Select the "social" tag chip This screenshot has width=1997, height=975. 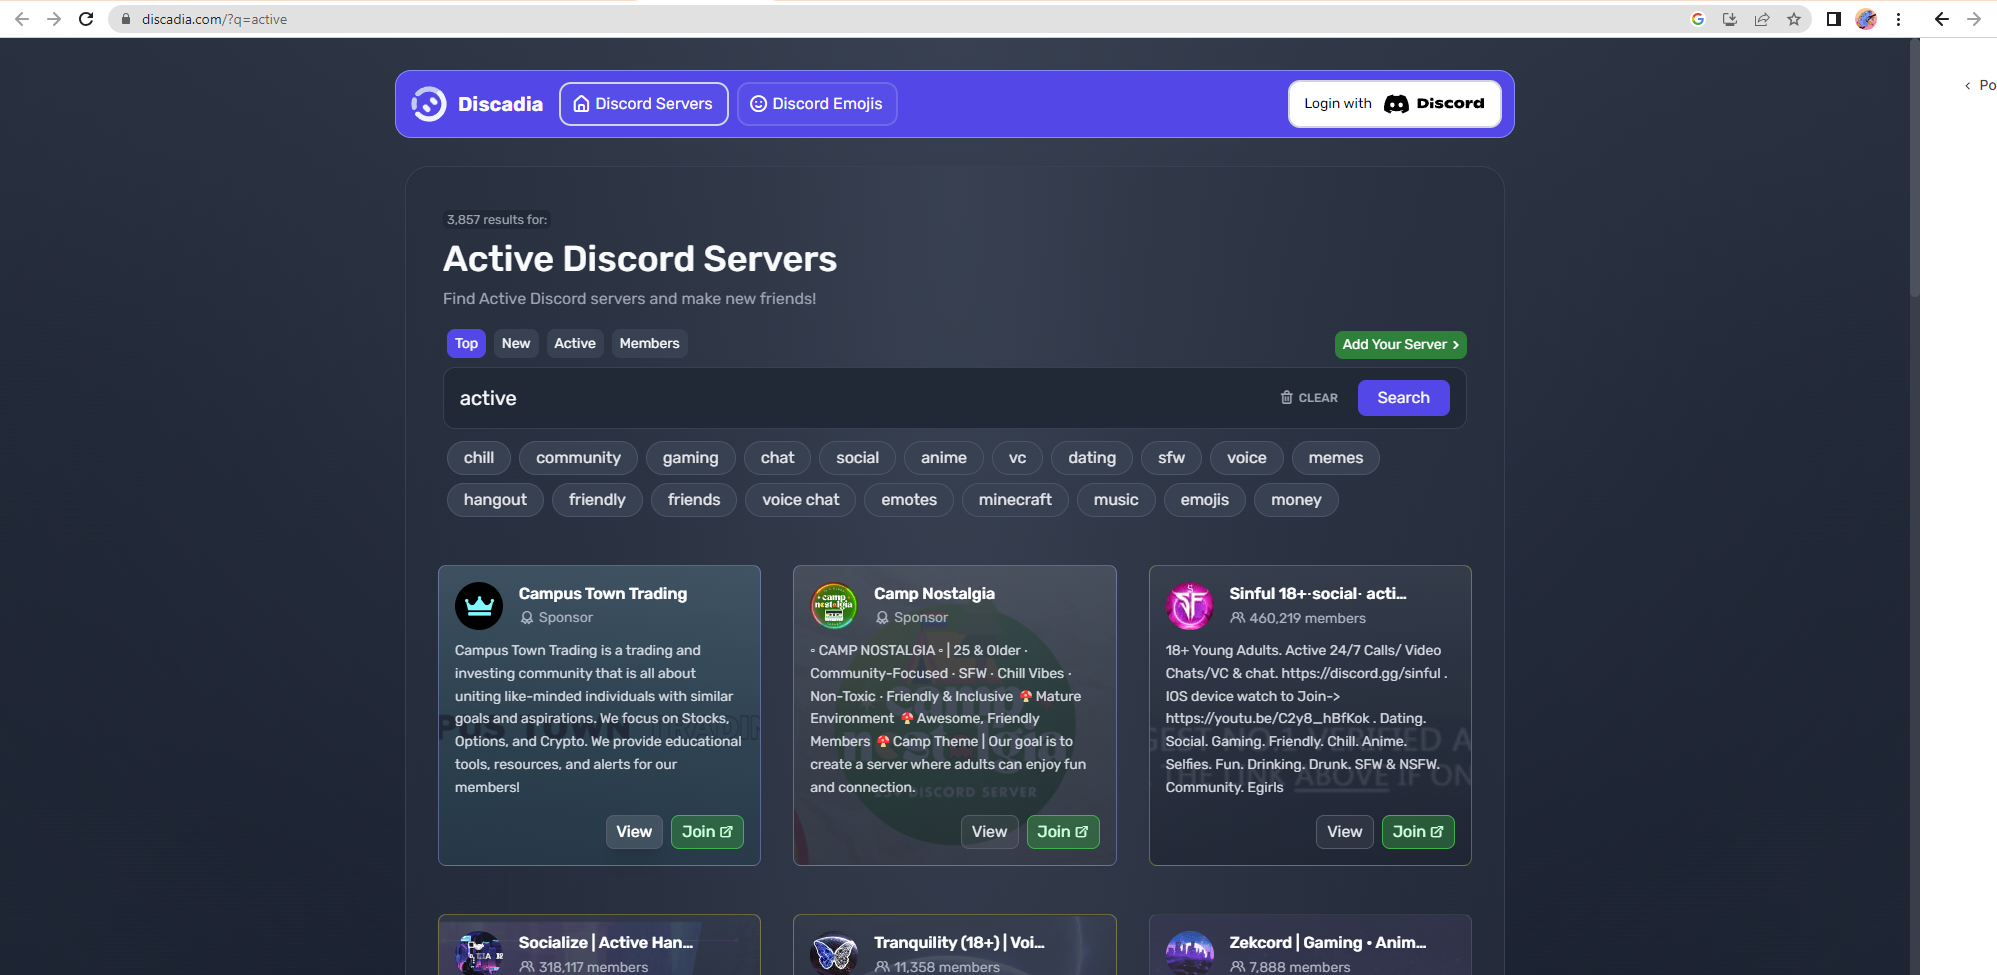(857, 458)
